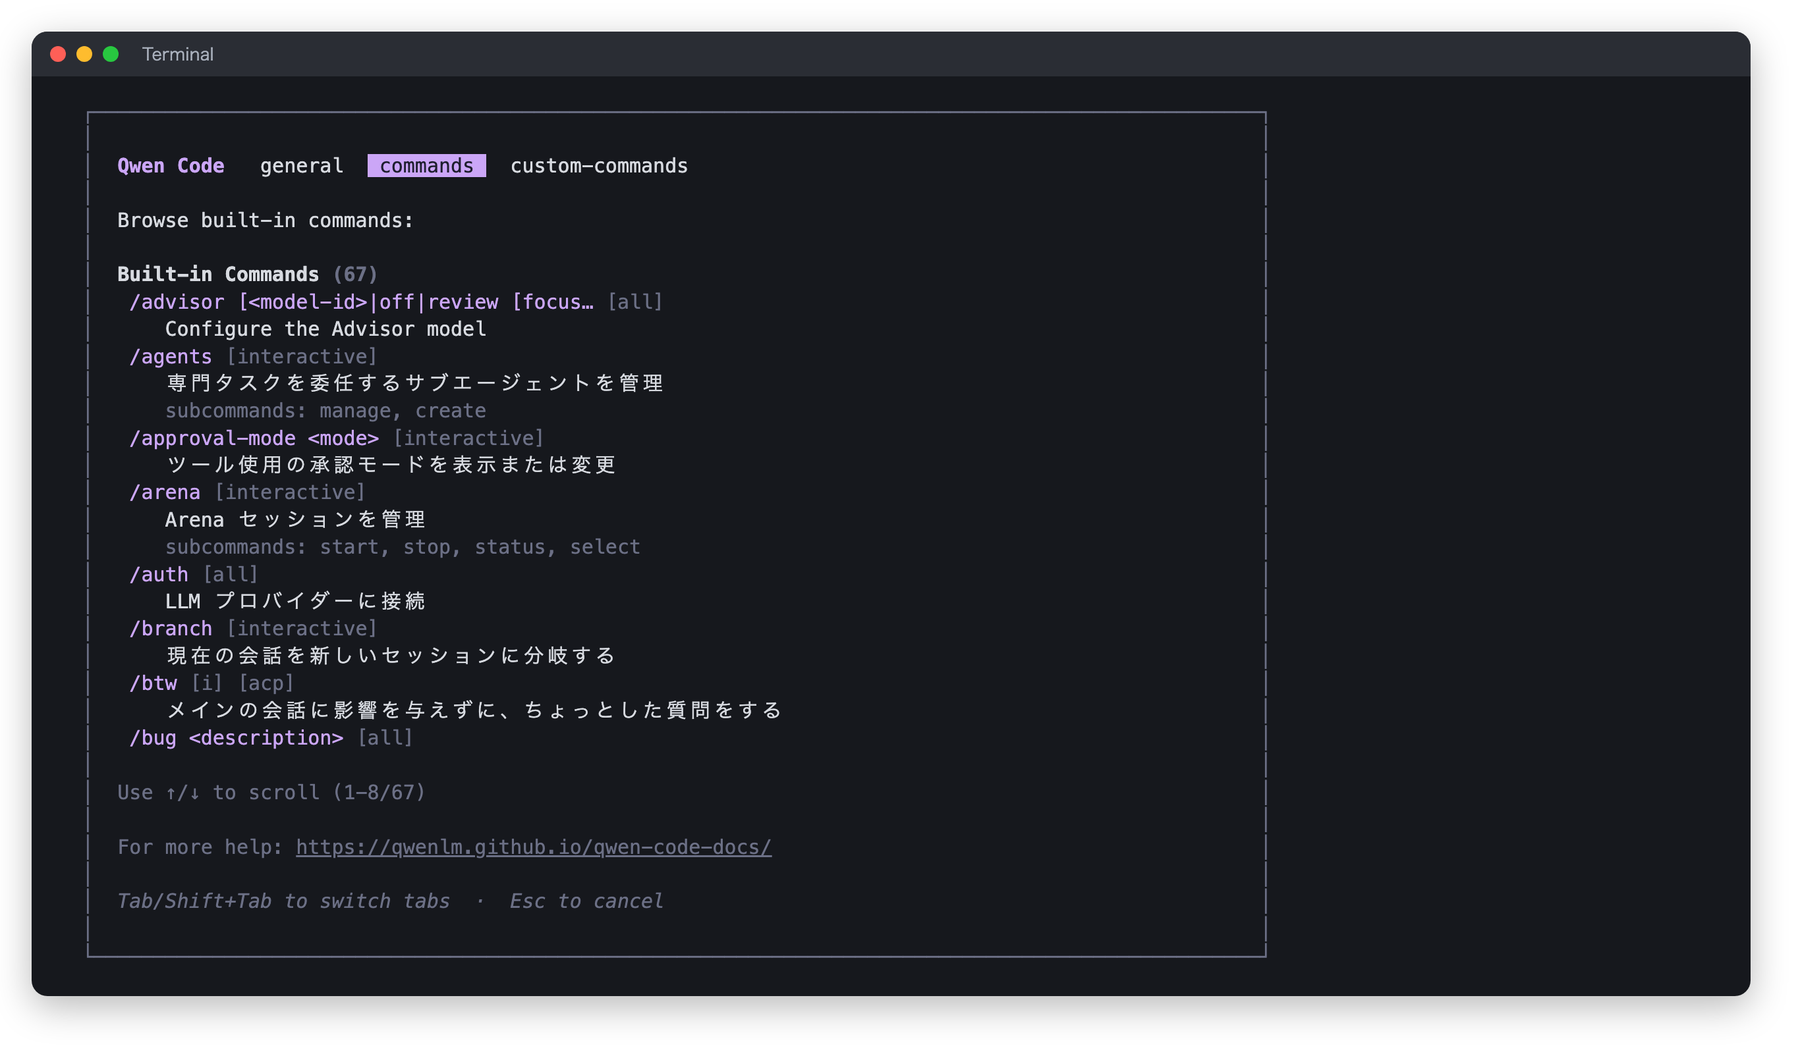Switch to the general tab
The width and height of the screenshot is (1800, 1056).
(x=301, y=166)
